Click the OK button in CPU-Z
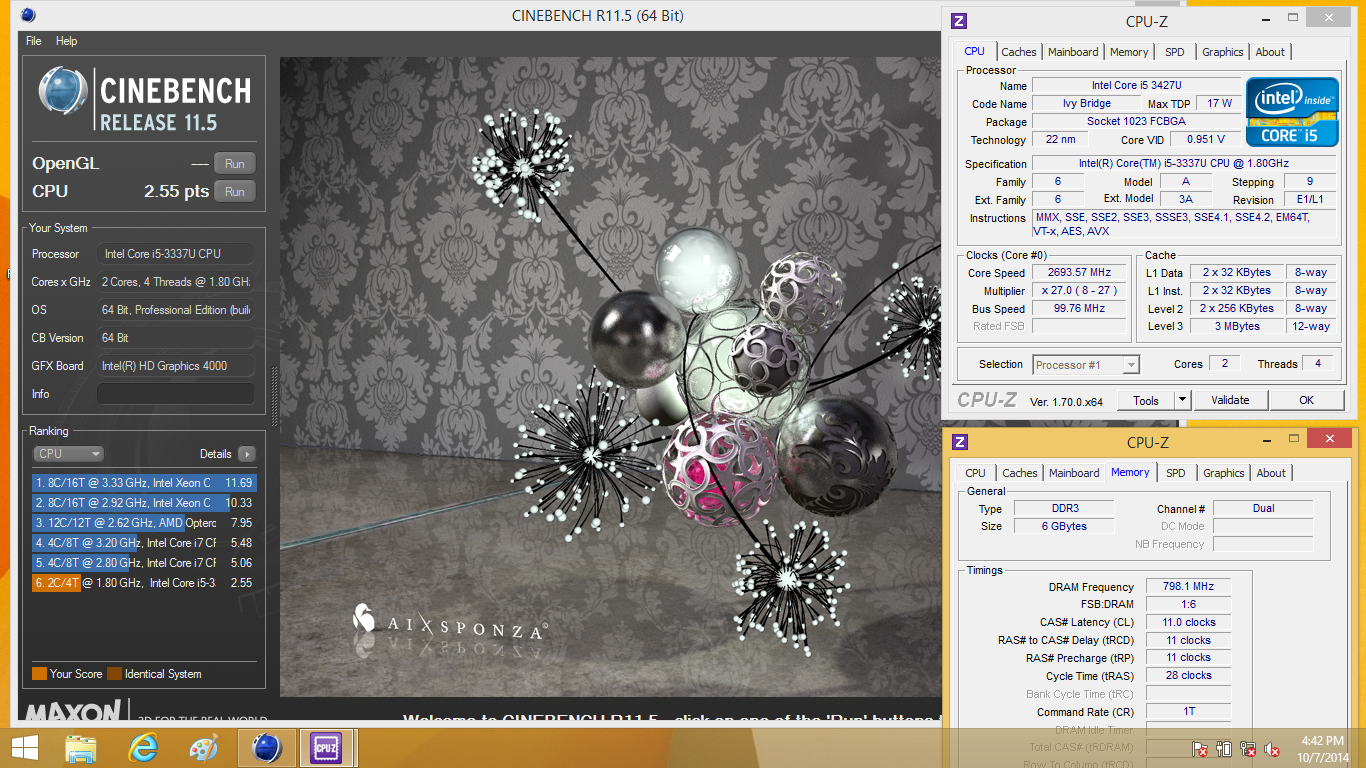The height and width of the screenshot is (768, 1366). [1306, 400]
